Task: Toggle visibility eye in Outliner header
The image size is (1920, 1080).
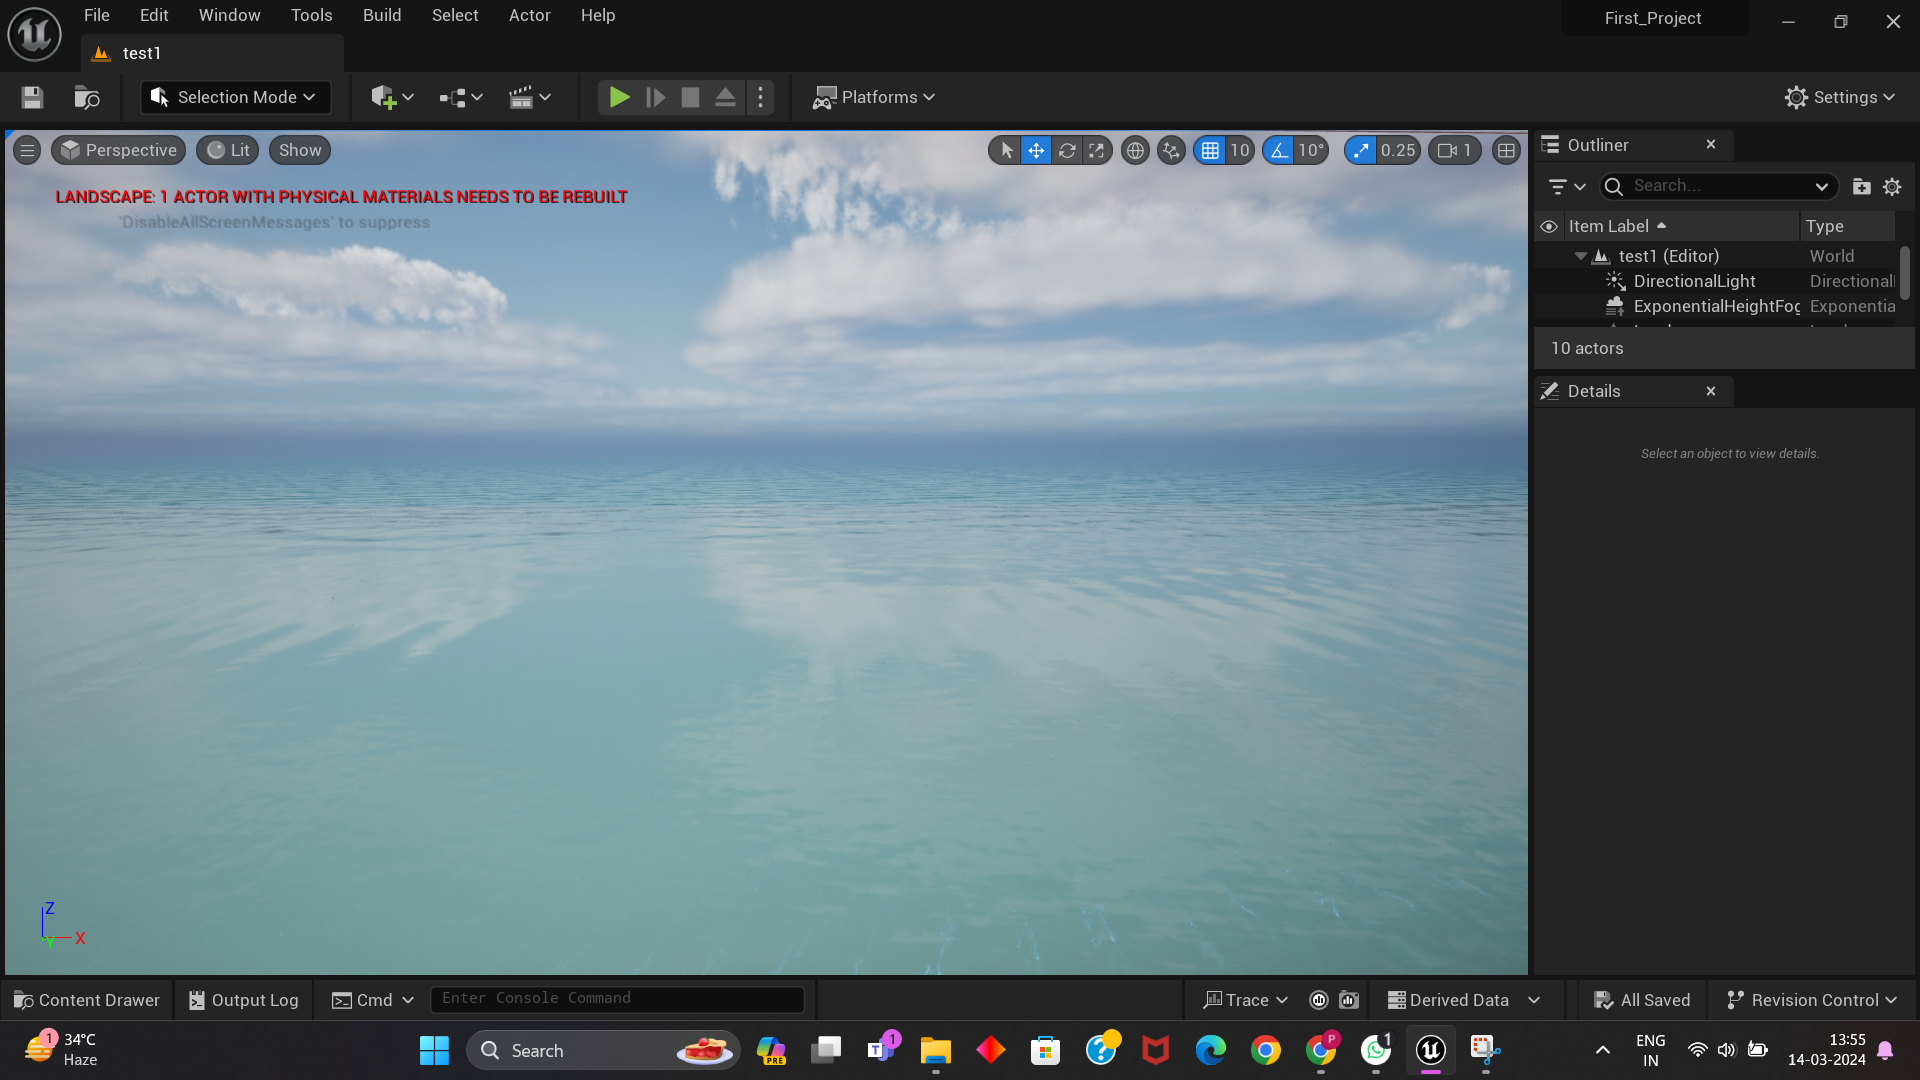Action: pyautogui.click(x=1548, y=226)
